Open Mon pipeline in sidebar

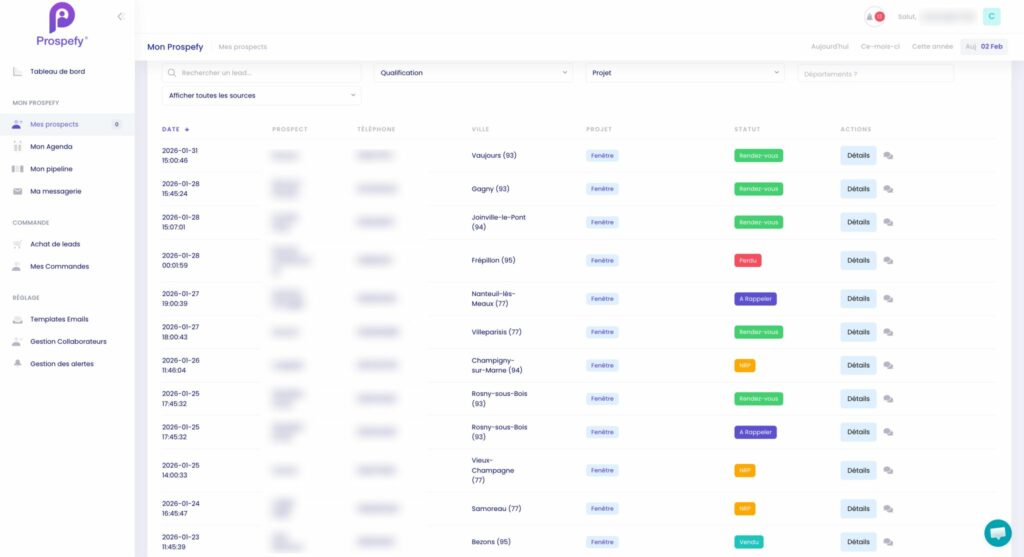click(51, 169)
